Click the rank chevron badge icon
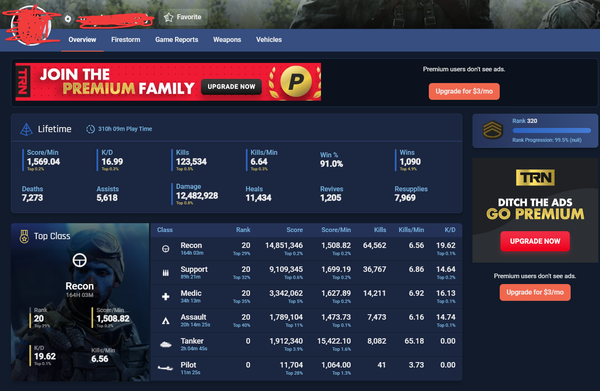This screenshot has width=600, height=391. (492, 130)
